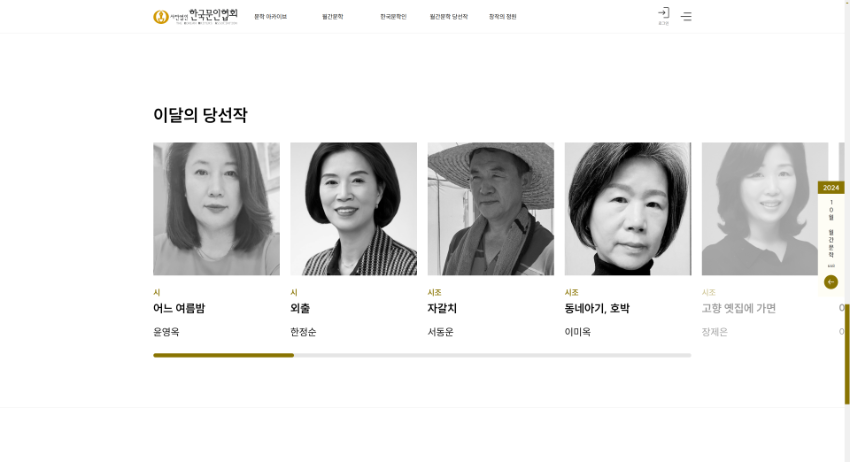The image size is (850, 462).
Task: Click the 2024 label on side widget
Action: [830, 188]
